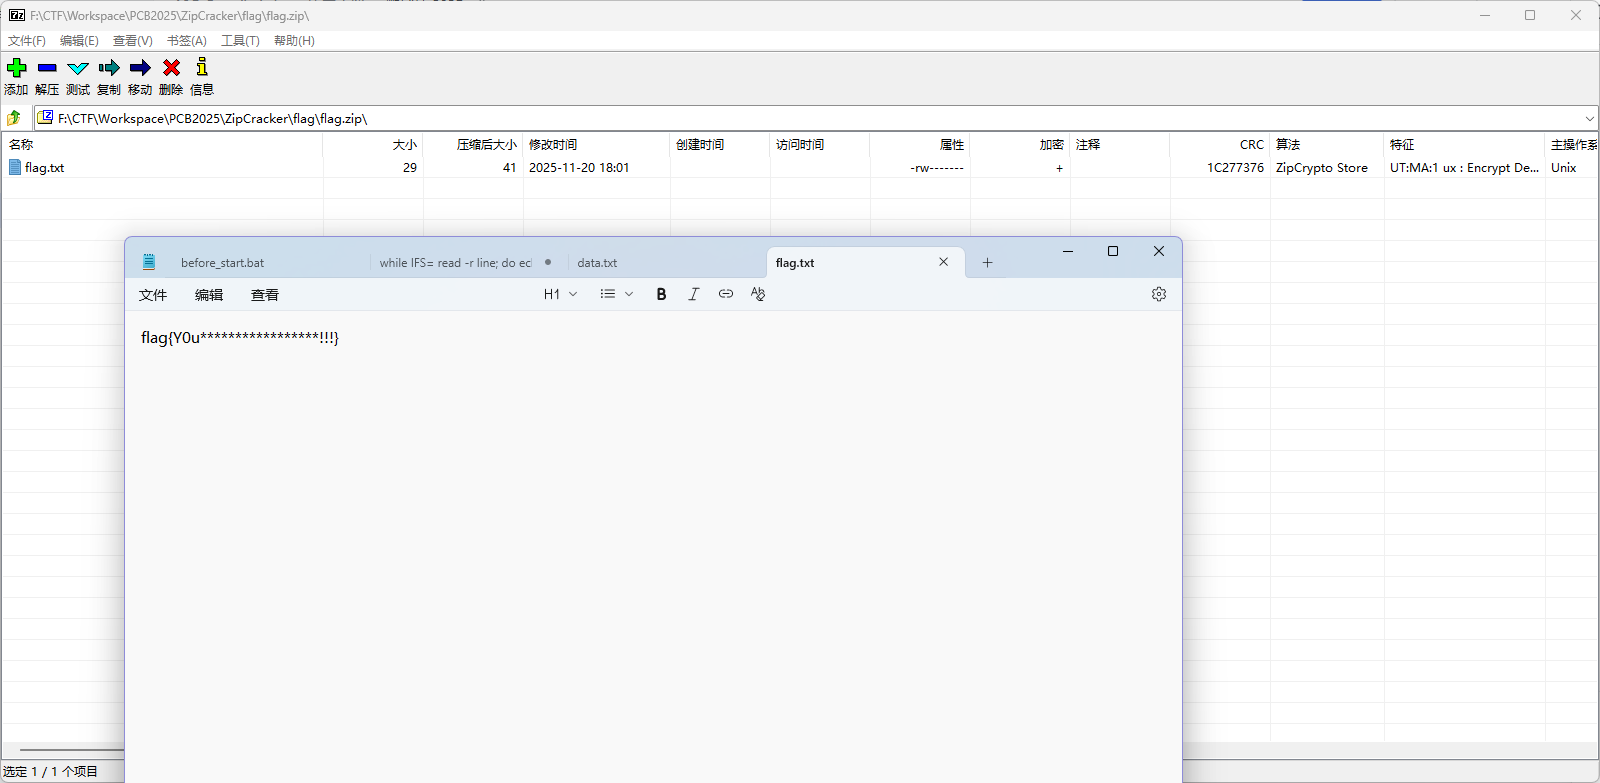This screenshot has width=1600, height=783.
Task: Expand the list style dropdown
Action: [616, 294]
